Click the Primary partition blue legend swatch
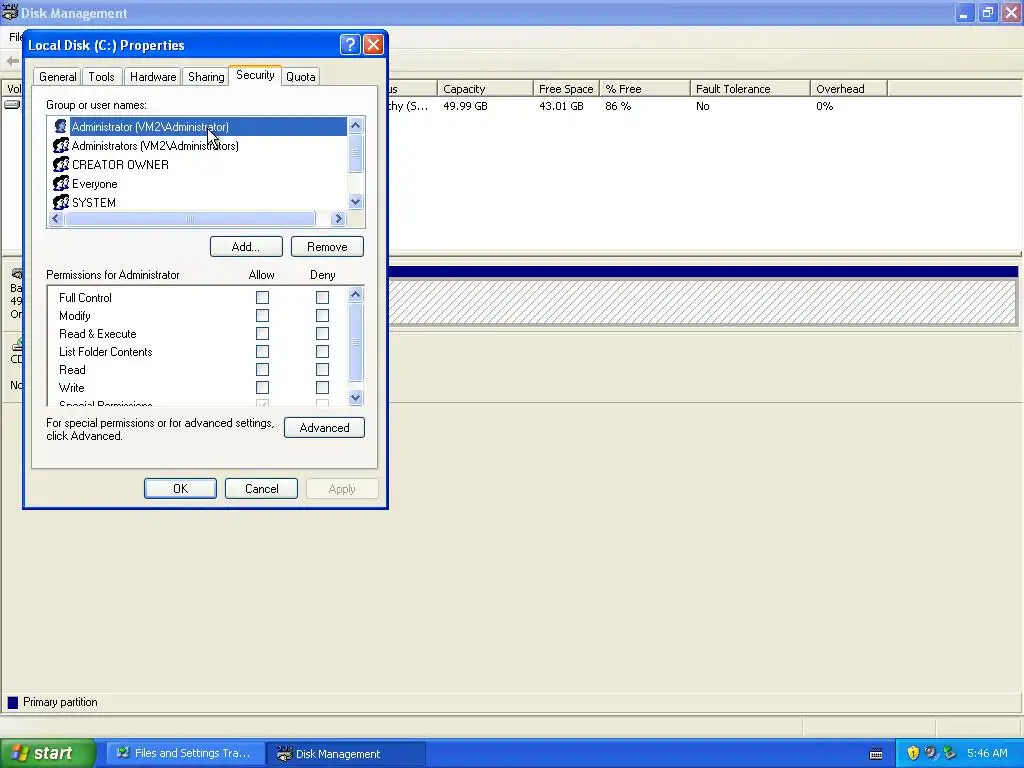Screen dimensions: 1024x768 [12, 703]
